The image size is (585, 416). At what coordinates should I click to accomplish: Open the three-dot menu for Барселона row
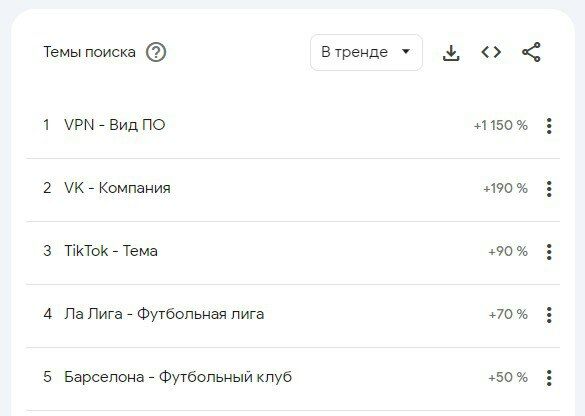tap(549, 378)
